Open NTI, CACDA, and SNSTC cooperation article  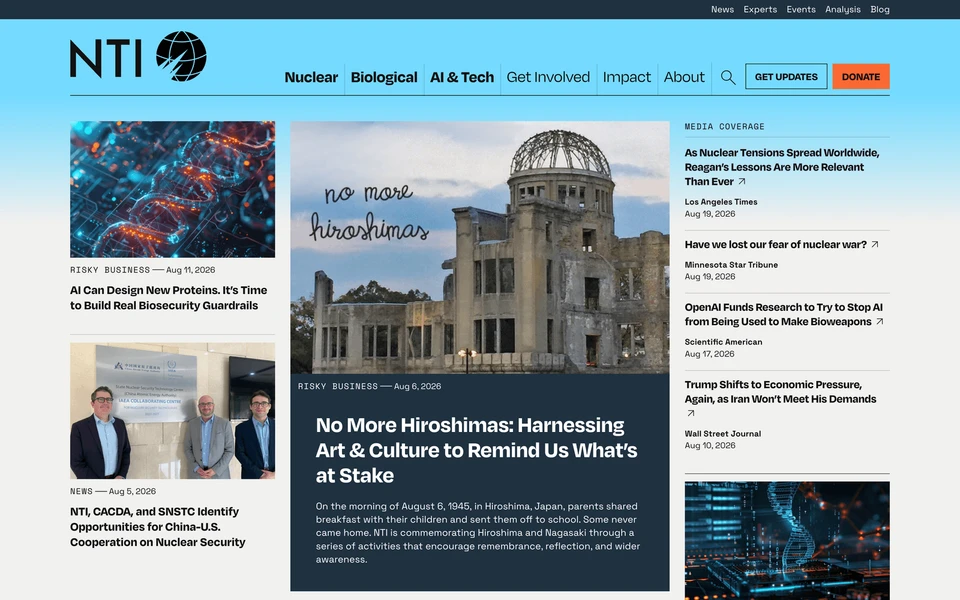[157, 527]
